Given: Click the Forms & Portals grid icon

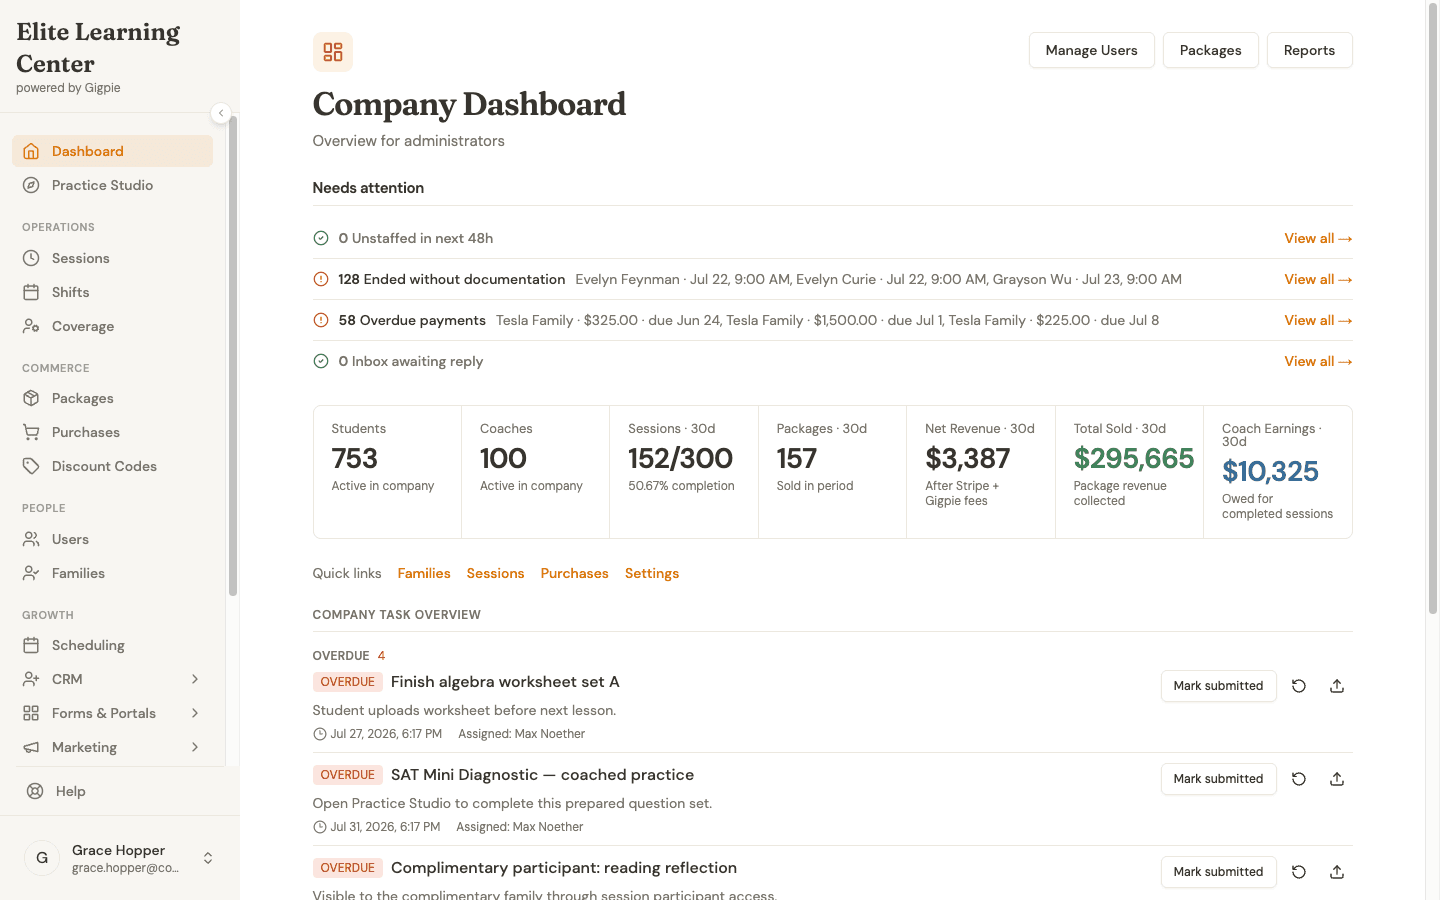Looking at the screenshot, I should click(x=31, y=713).
